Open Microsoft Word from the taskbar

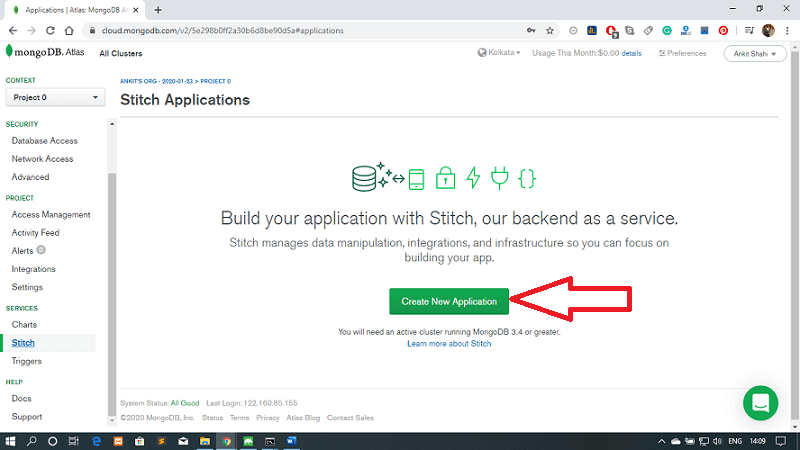coord(291,441)
